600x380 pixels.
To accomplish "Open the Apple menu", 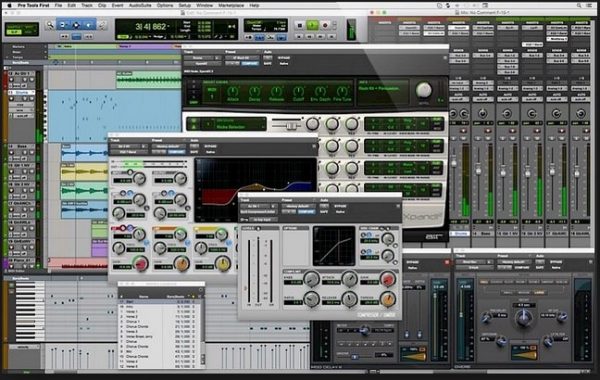I will pyautogui.click(x=9, y=5).
